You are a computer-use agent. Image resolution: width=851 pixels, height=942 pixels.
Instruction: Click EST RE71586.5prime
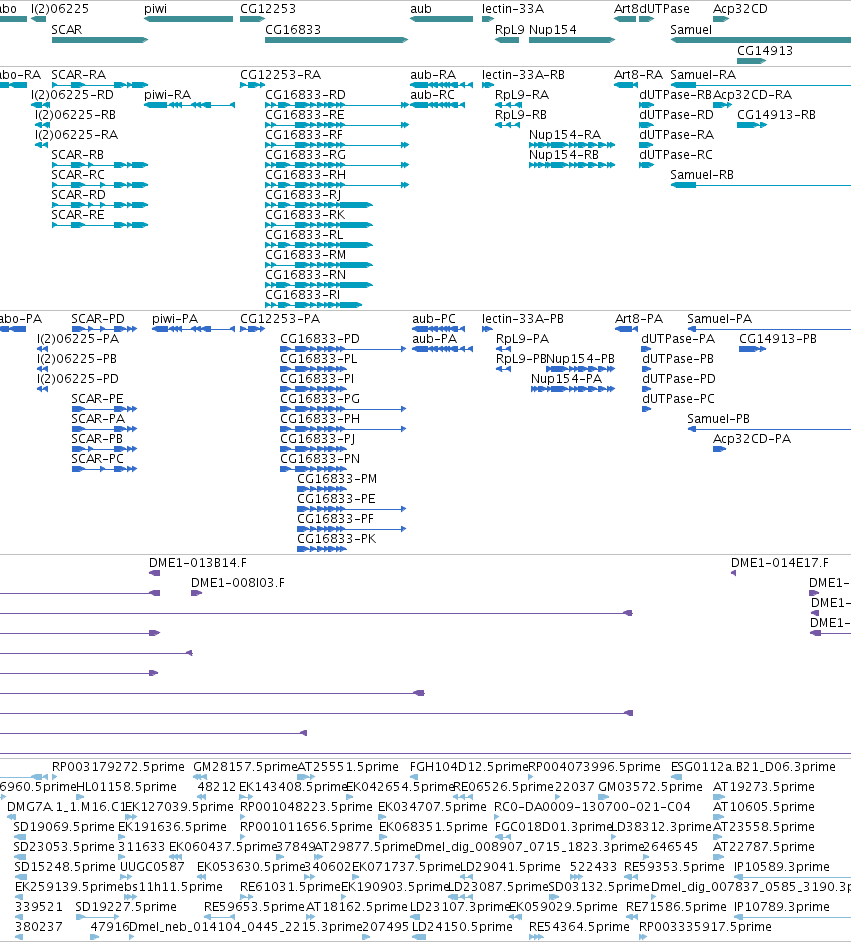click(632, 917)
